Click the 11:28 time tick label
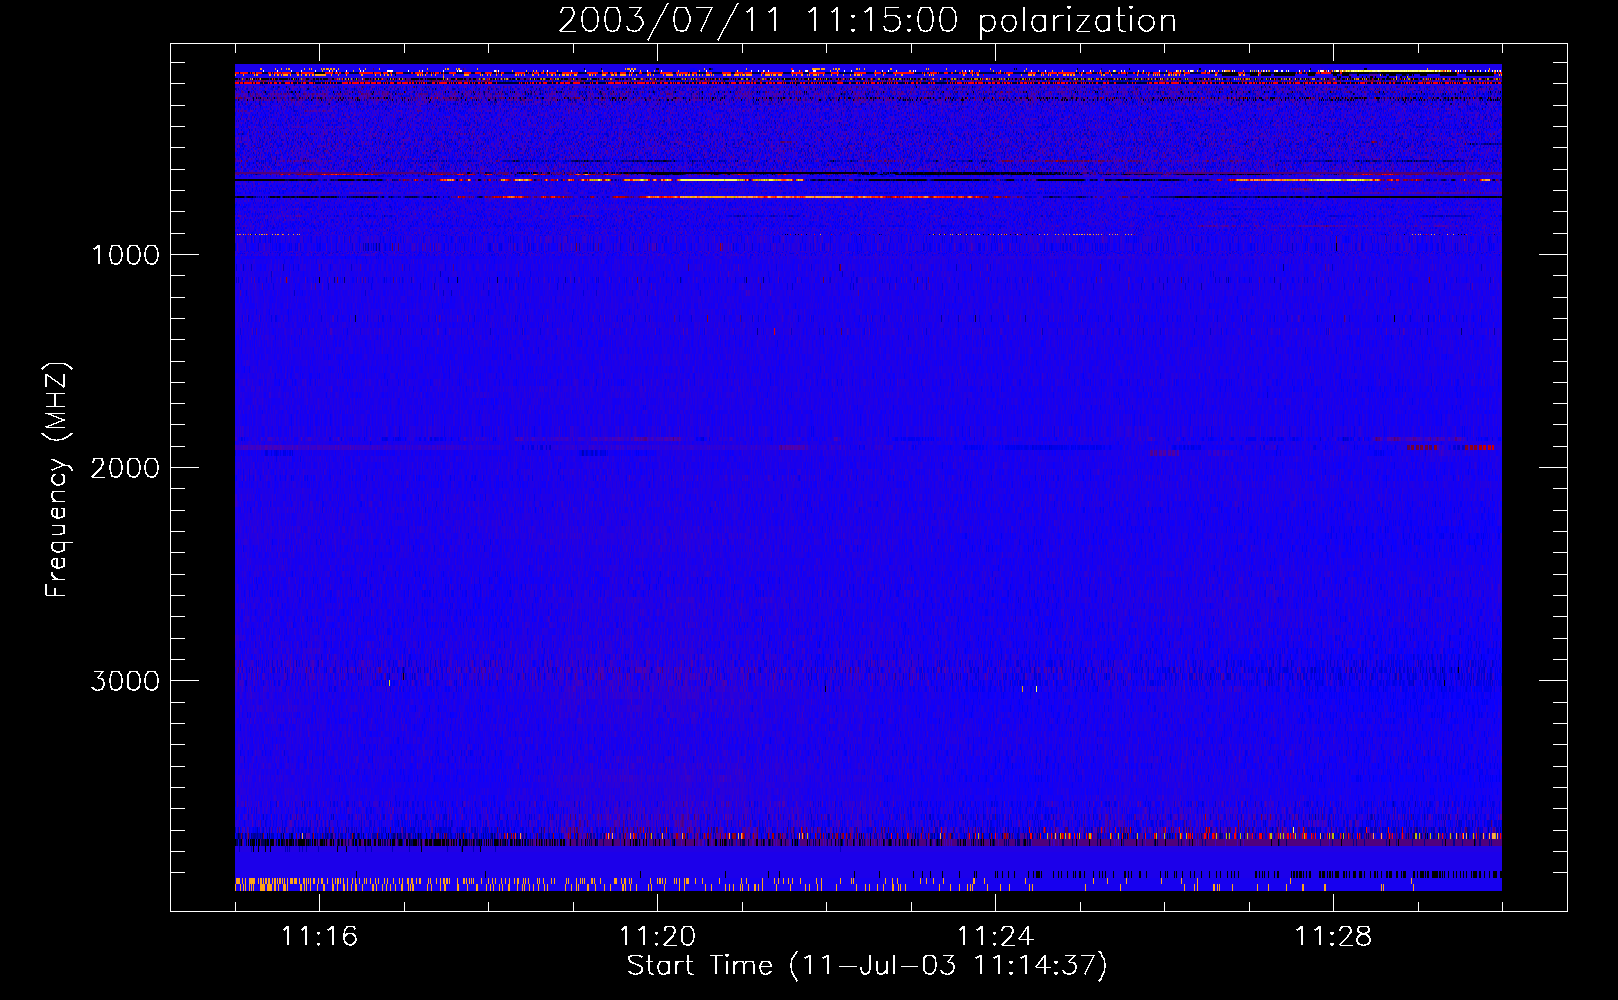This screenshot has height=1000, width=1618. [x=1333, y=937]
